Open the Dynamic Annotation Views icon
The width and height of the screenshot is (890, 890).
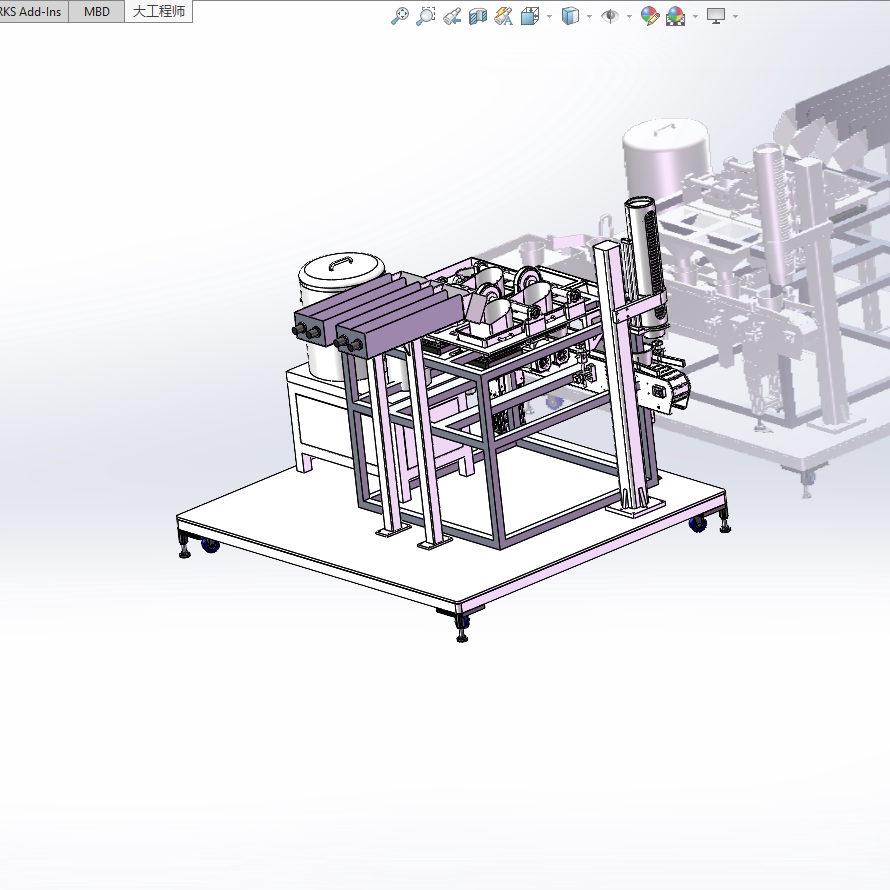[x=503, y=16]
